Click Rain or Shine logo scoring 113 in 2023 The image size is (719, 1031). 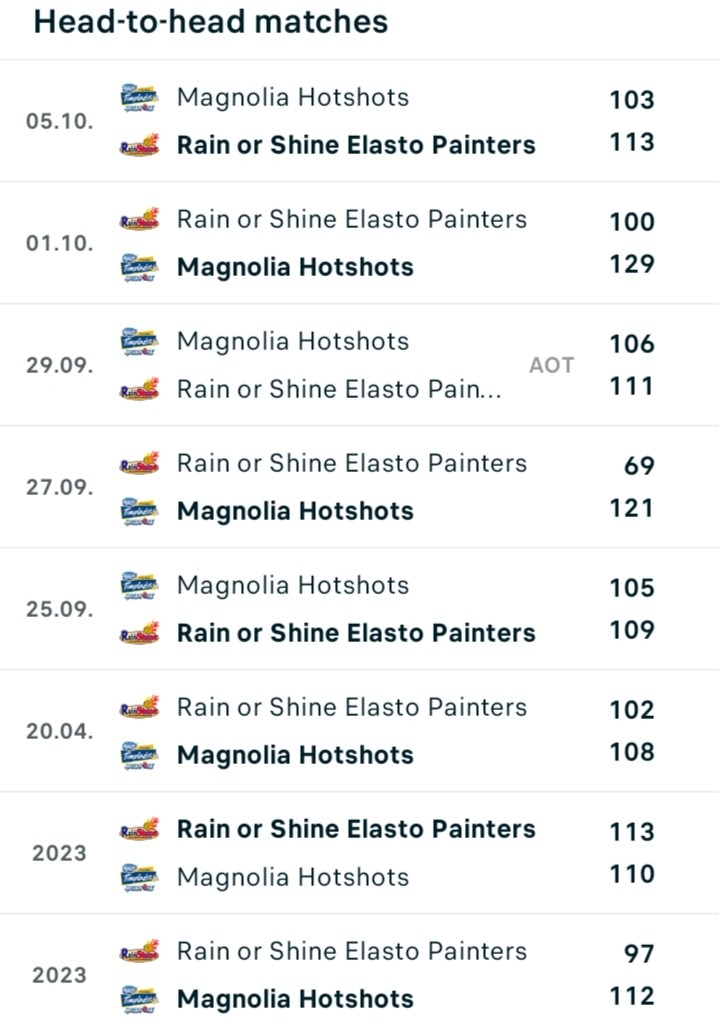[x=139, y=830]
